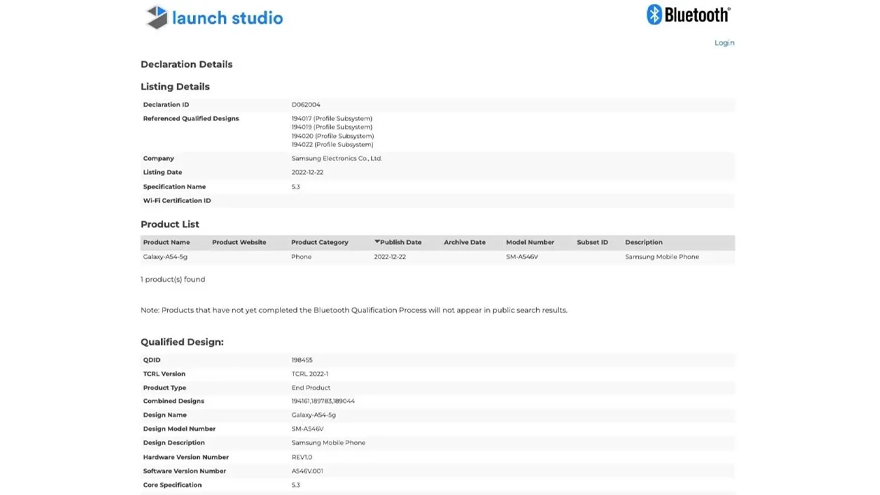
Task: Click the Publish Date sort arrow
Action: pos(377,242)
